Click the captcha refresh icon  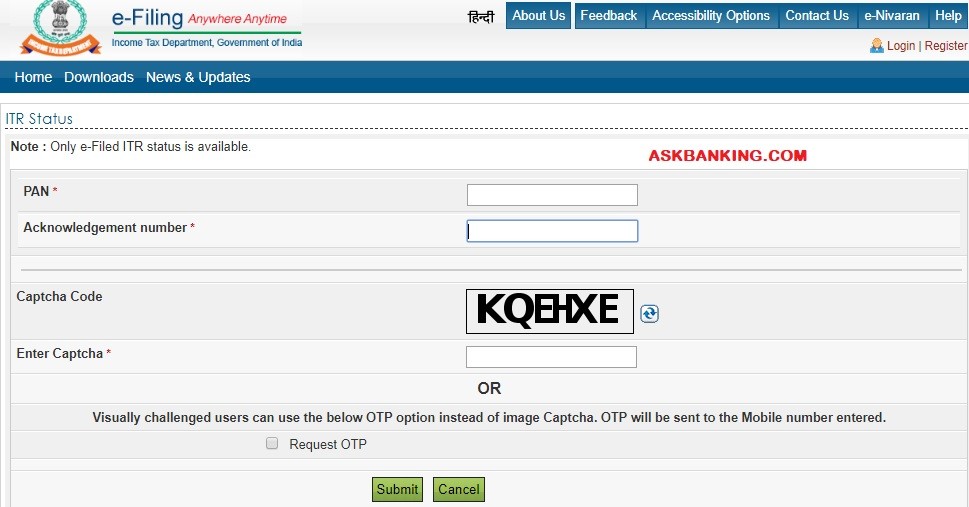click(x=649, y=314)
